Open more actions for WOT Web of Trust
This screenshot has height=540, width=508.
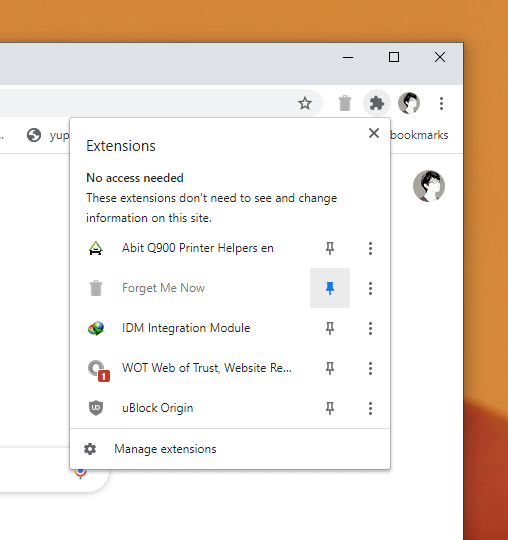click(x=370, y=368)
